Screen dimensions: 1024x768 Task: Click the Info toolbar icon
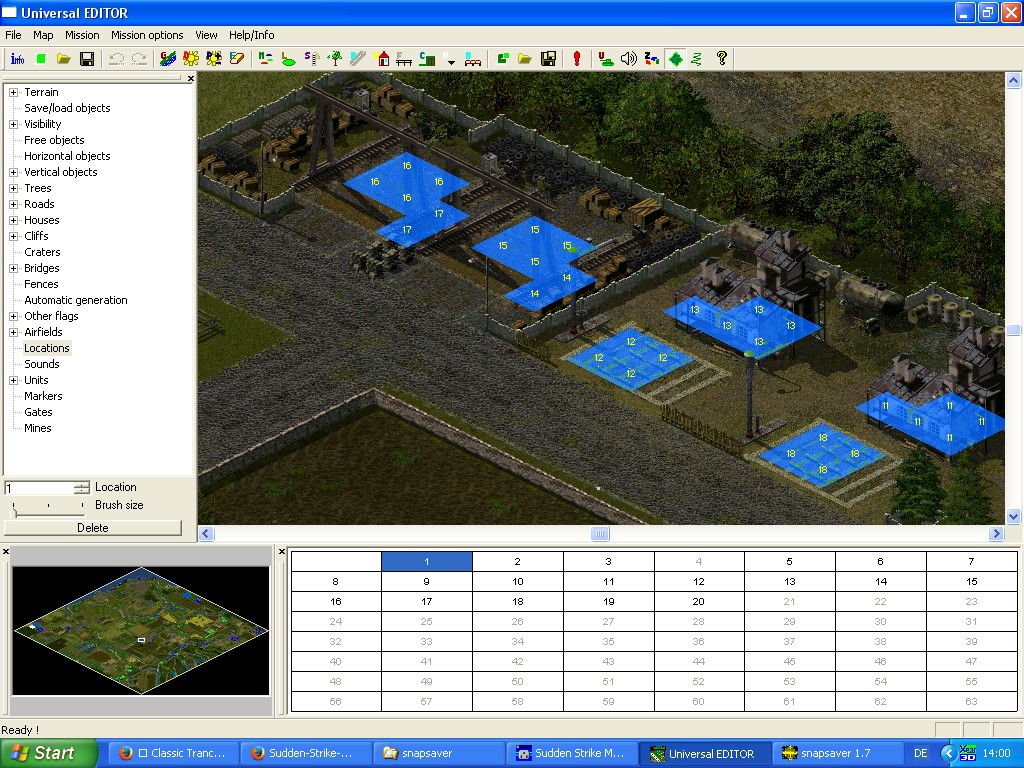17,59
